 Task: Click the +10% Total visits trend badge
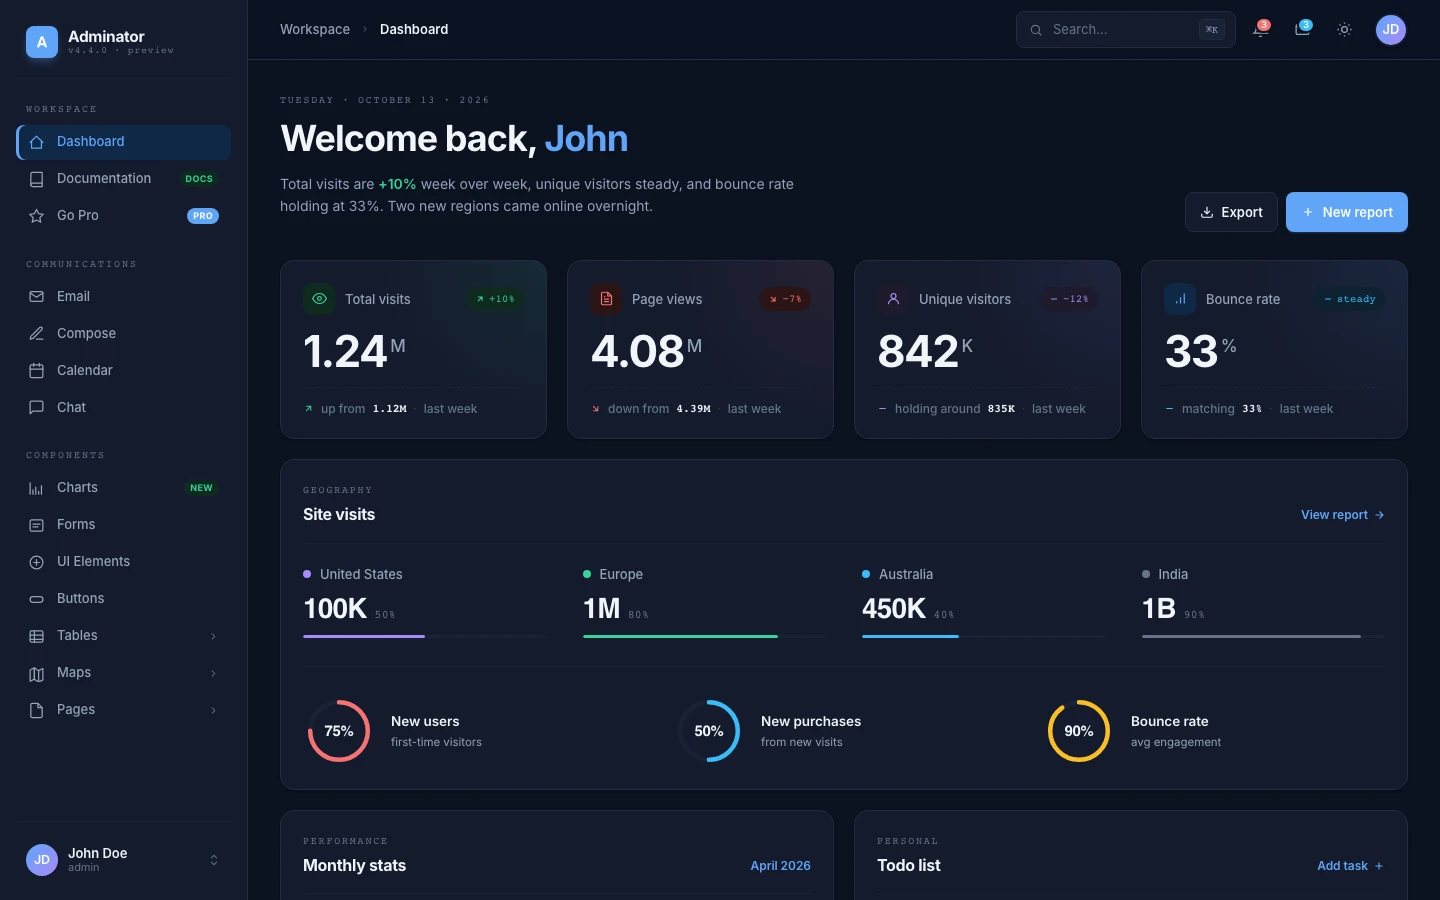[x=496, y=299]
